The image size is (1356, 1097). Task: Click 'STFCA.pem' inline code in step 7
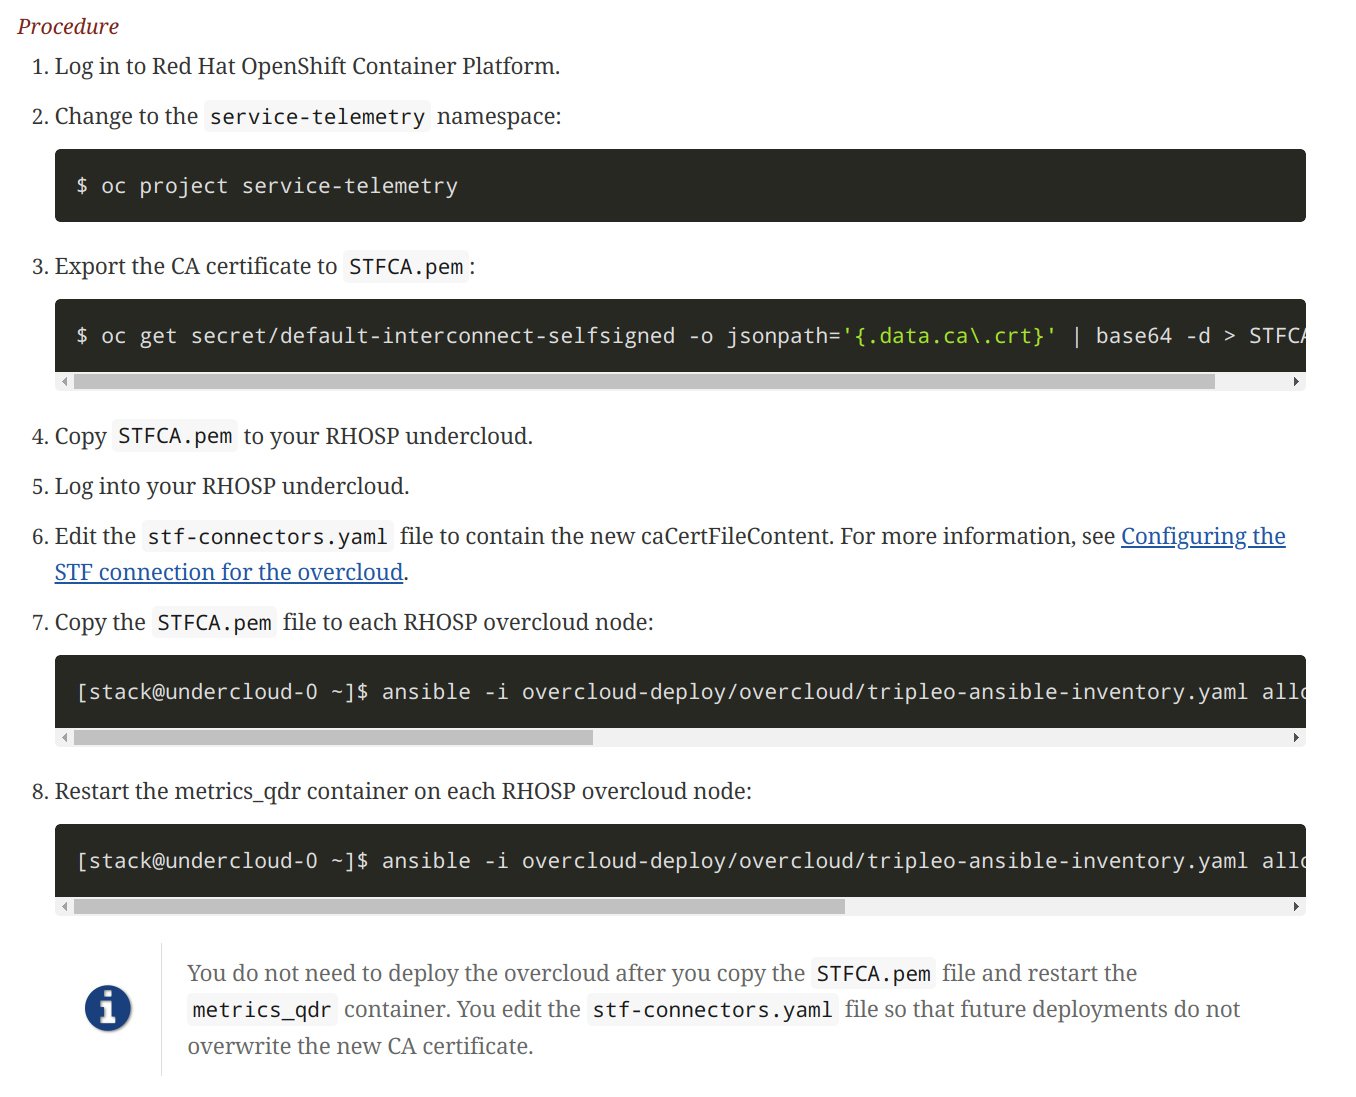(x=214, y=623)
